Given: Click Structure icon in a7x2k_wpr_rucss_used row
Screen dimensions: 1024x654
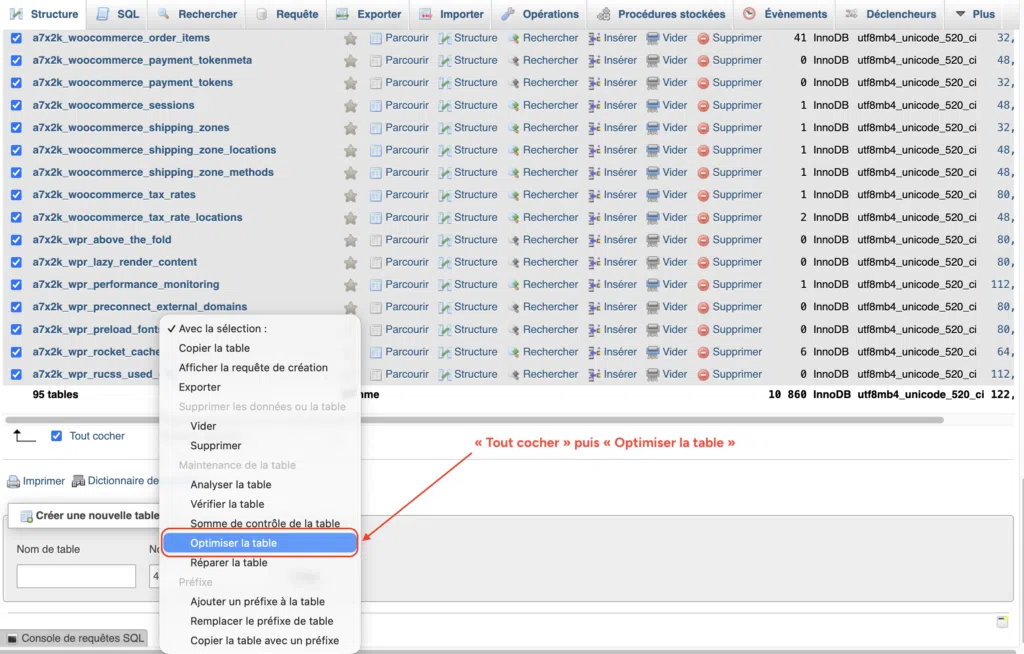Looking at the screenshot, I should [x=445, y=375].
